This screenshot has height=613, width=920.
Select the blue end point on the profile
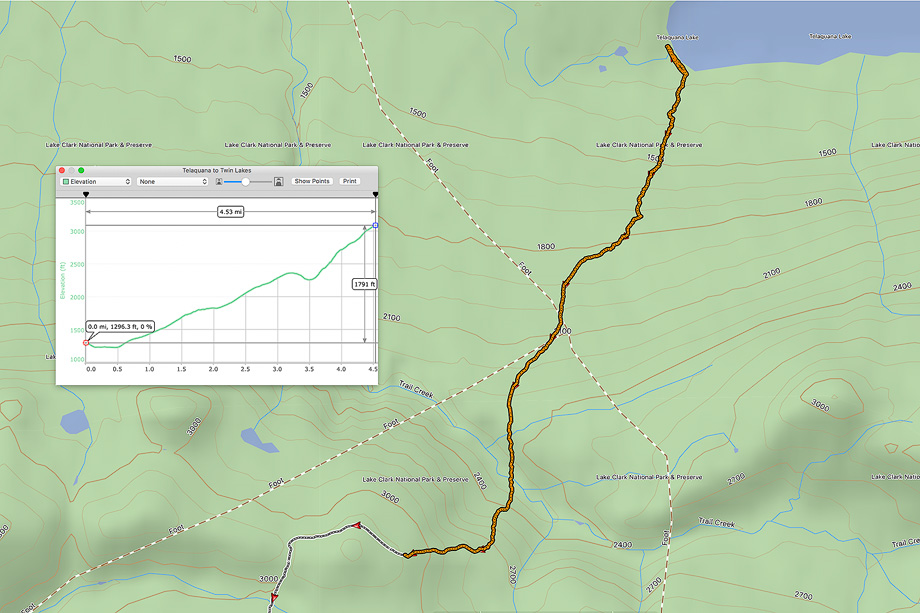[376, 225]
